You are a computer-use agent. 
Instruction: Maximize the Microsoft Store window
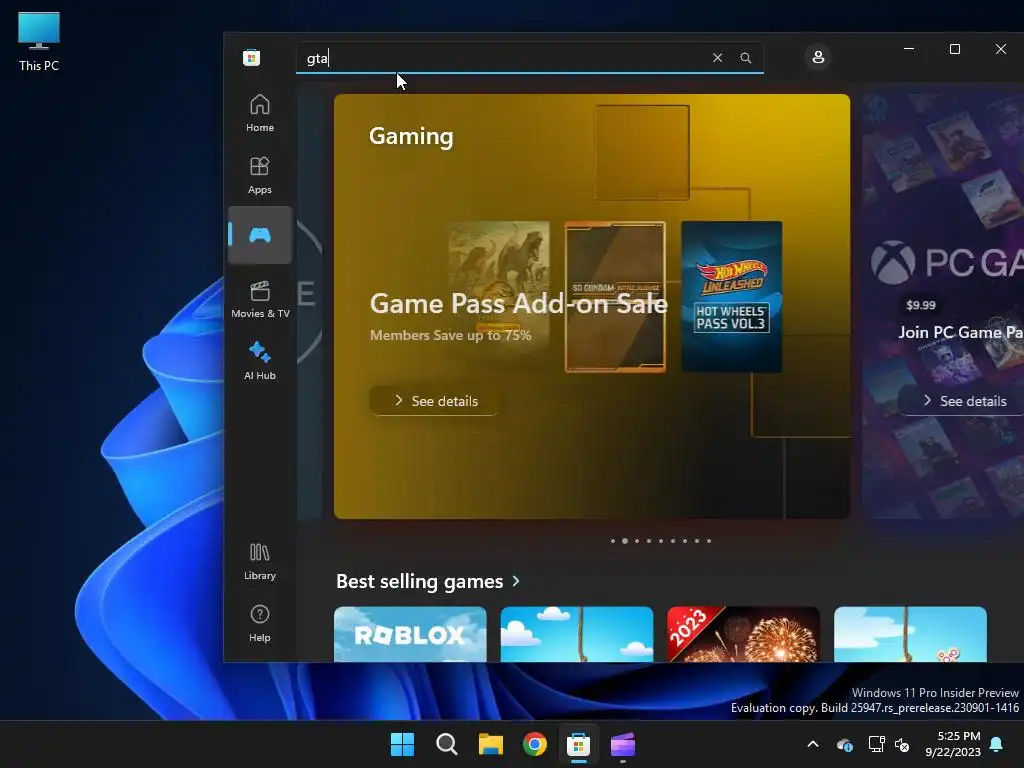point(955,49)
